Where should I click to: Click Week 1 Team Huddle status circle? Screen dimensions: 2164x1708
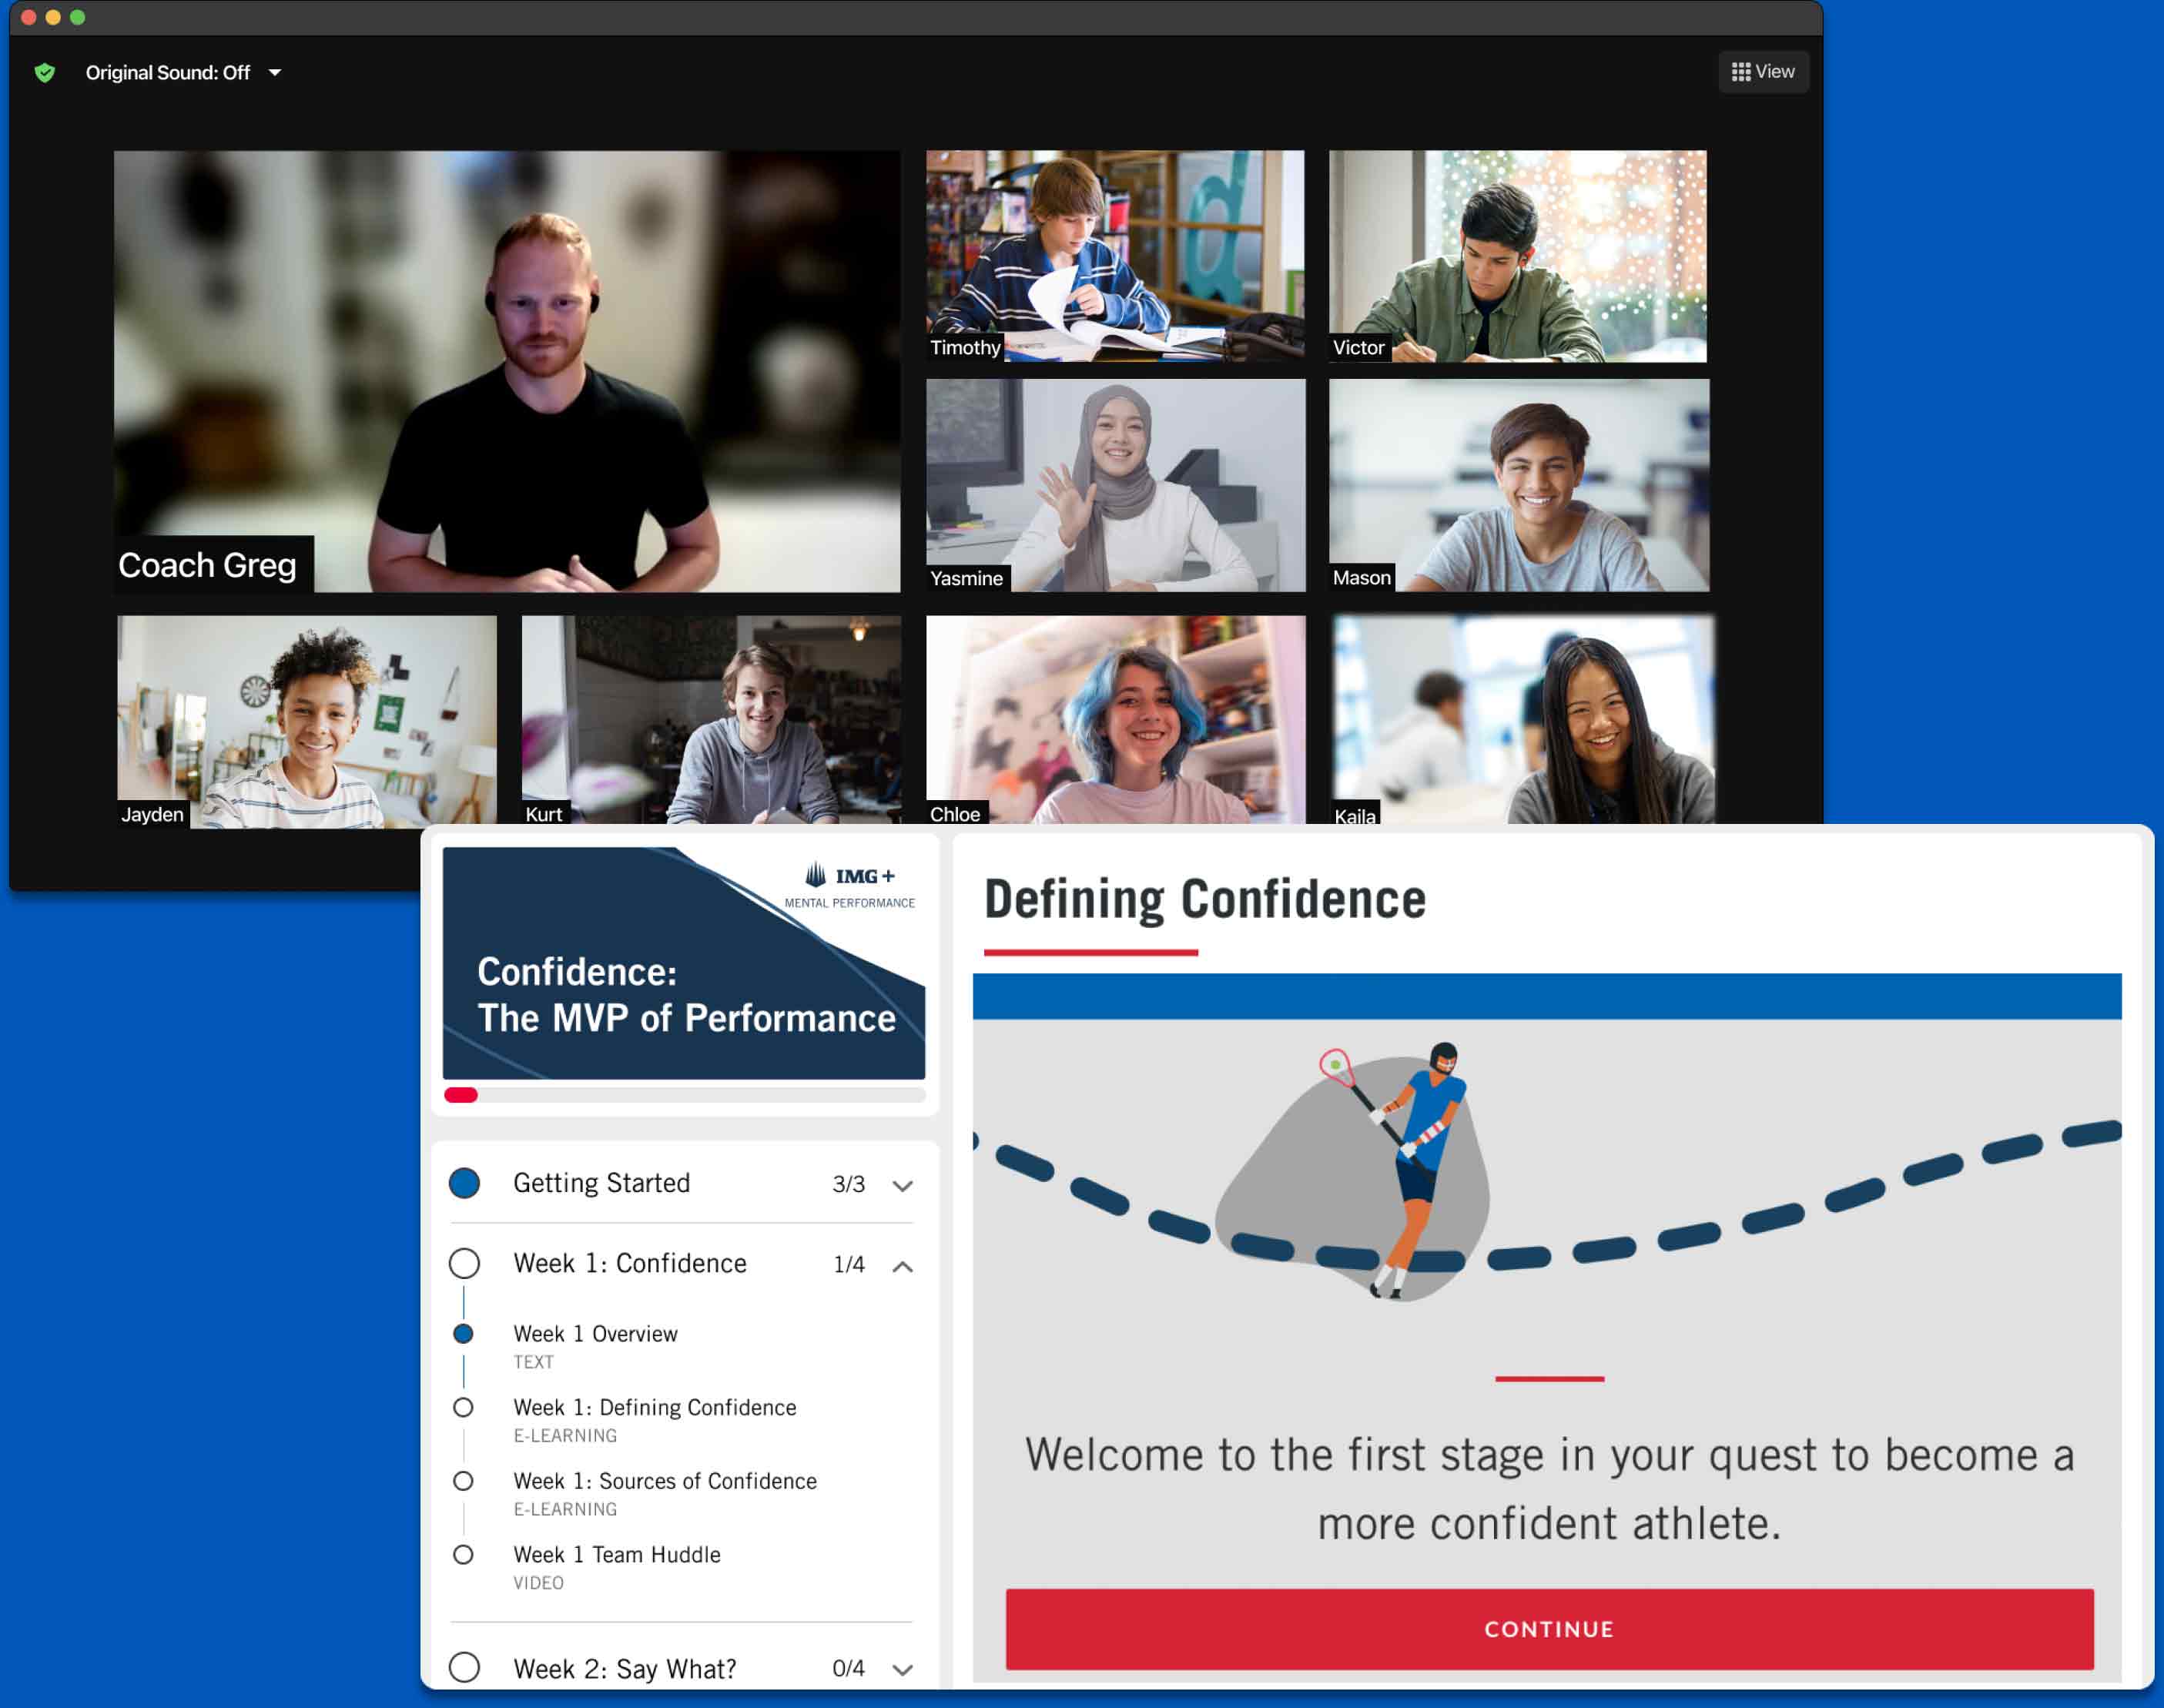click(463, 1555)
